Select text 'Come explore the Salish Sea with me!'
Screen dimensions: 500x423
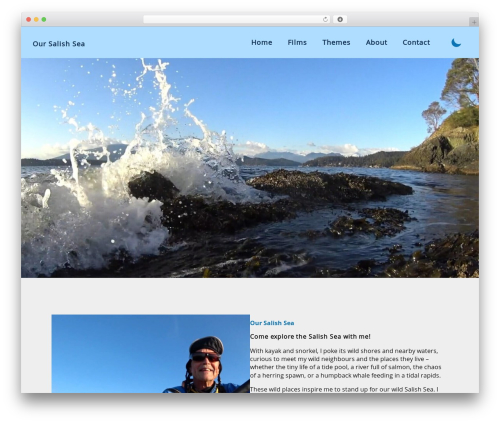(310, 336)
